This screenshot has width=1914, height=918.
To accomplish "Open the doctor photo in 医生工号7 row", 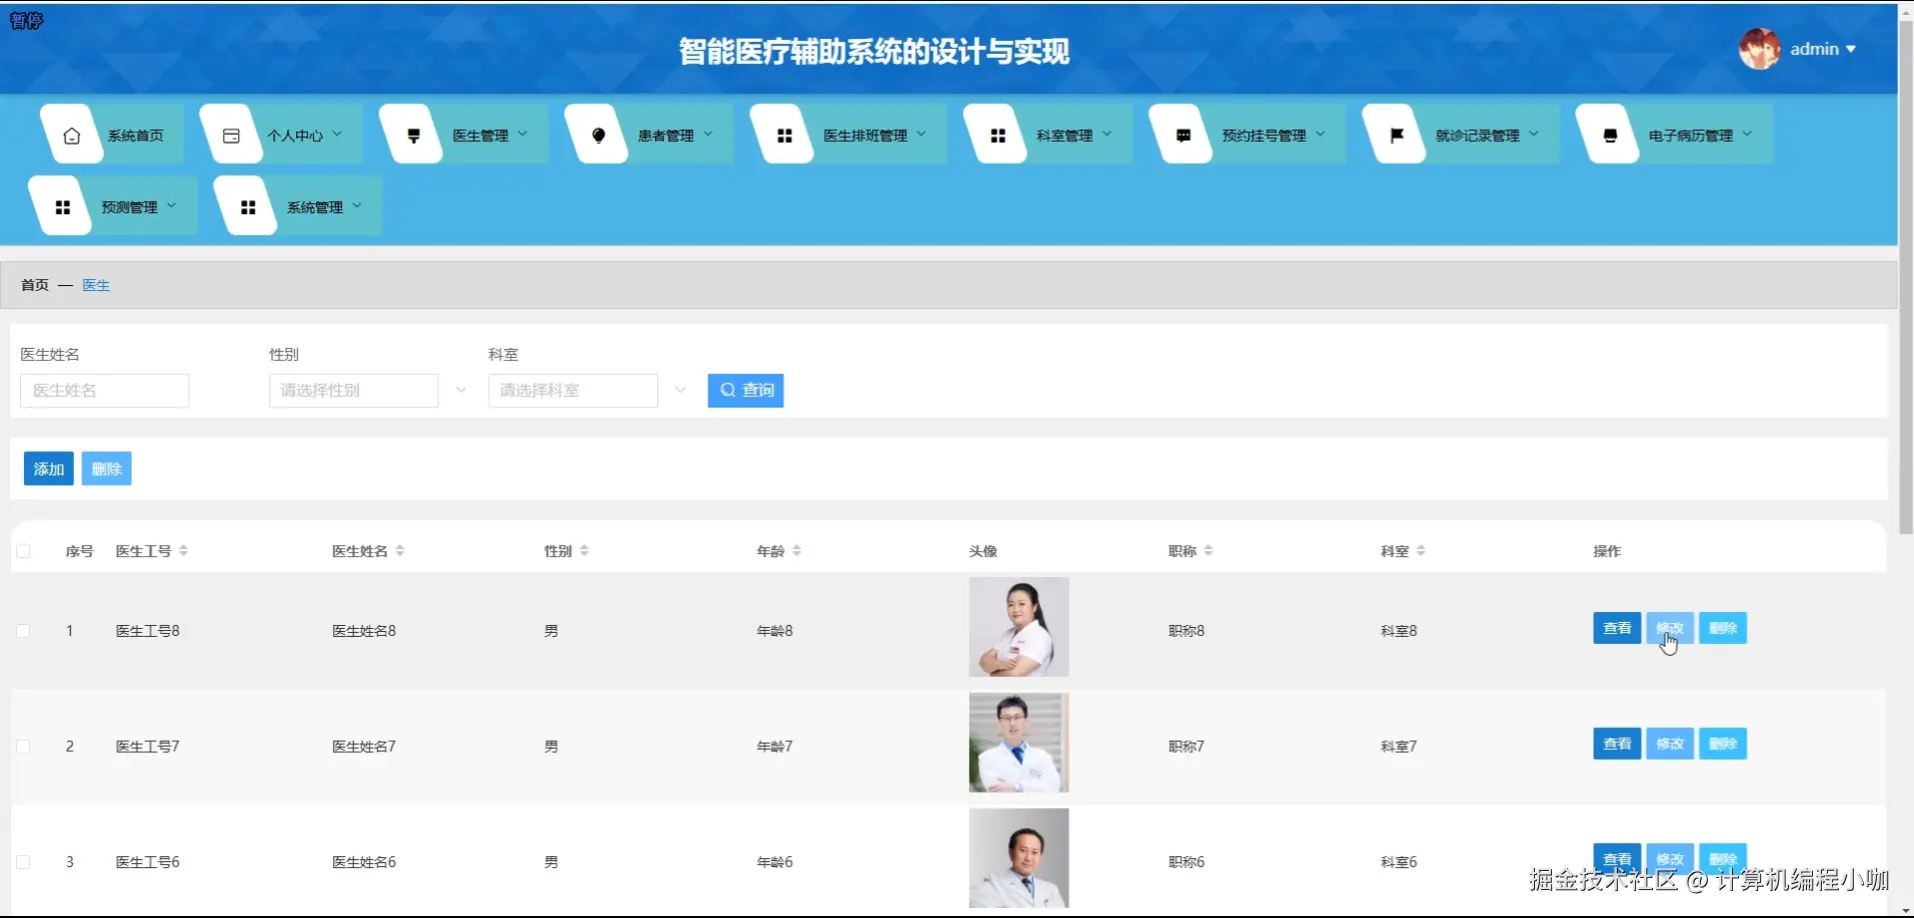I will click(1019, 743).
